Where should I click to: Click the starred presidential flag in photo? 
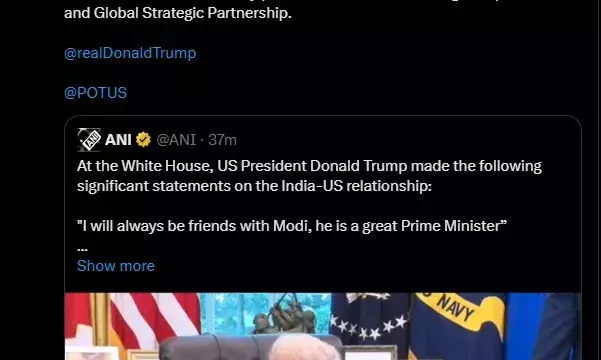click(x=370, y=318)
